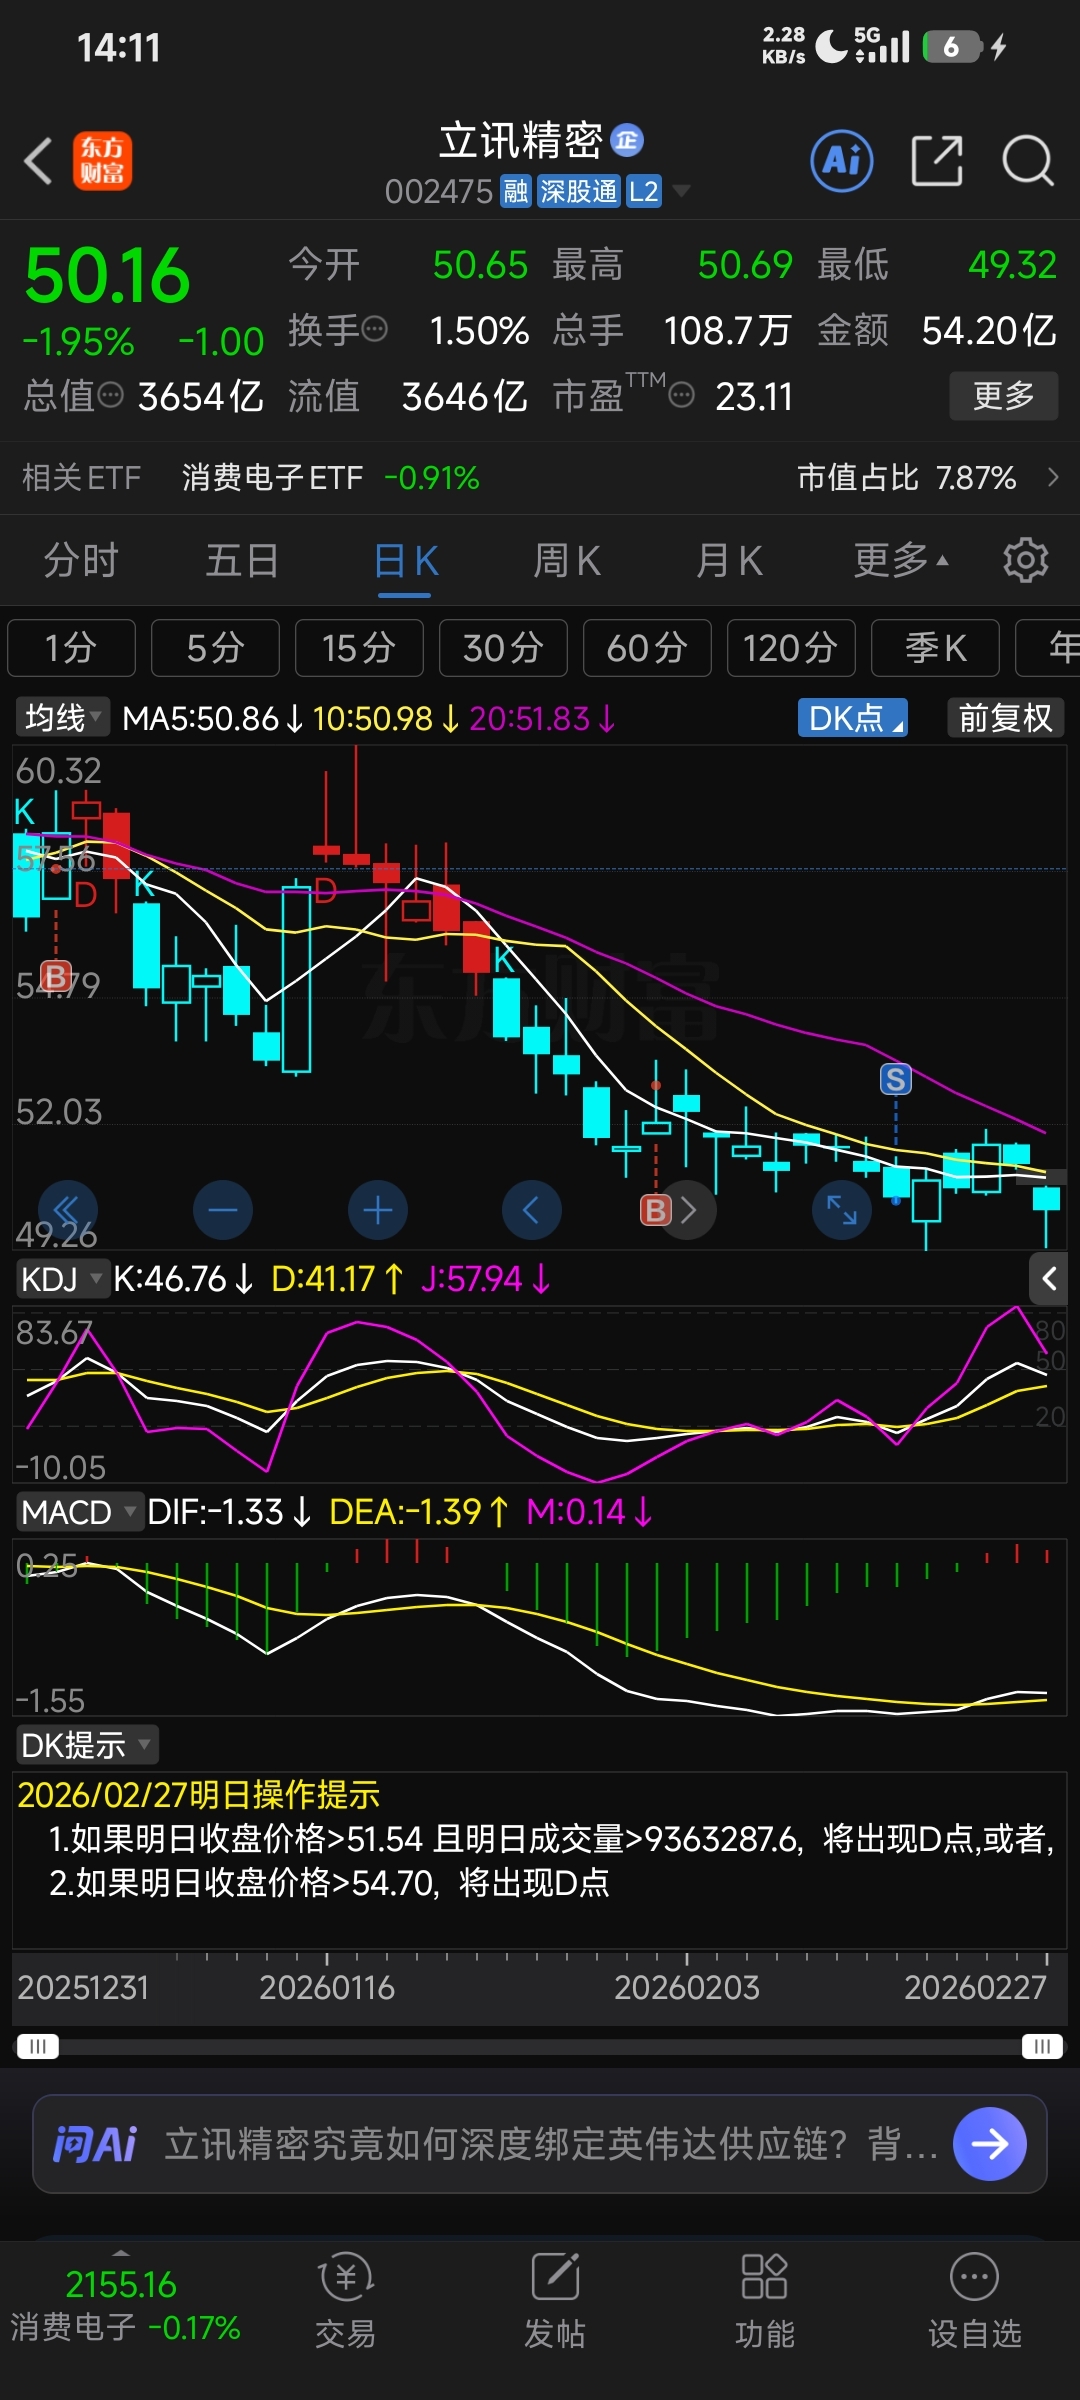Tap the 问Ai logo
Screen dimensions: 1080x2400
click(95, 2144)
